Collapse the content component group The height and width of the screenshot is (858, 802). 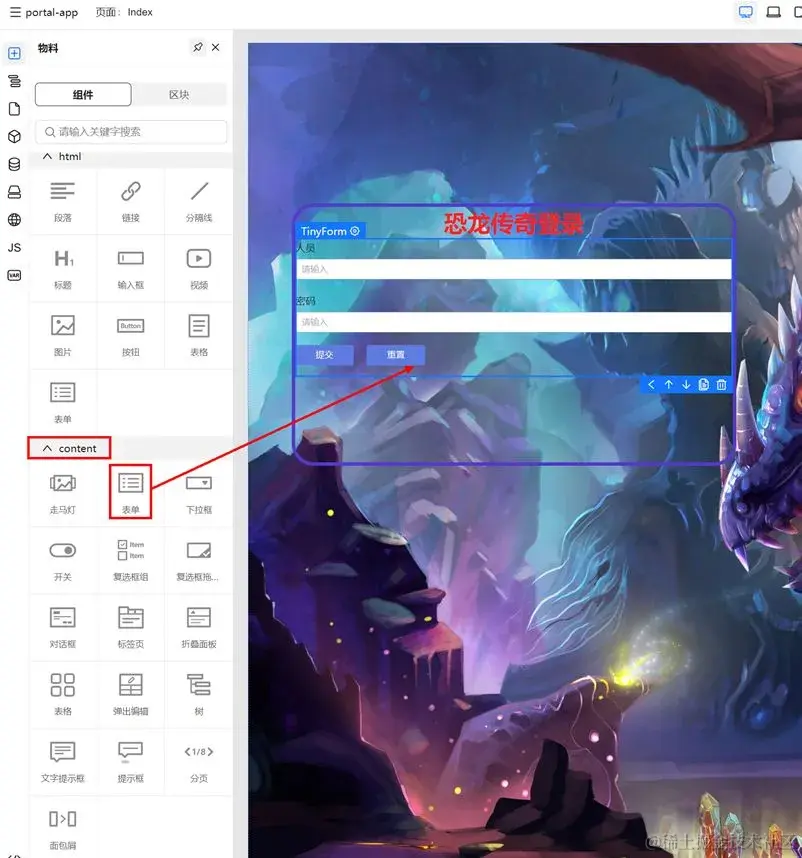(x=48, y=449)
